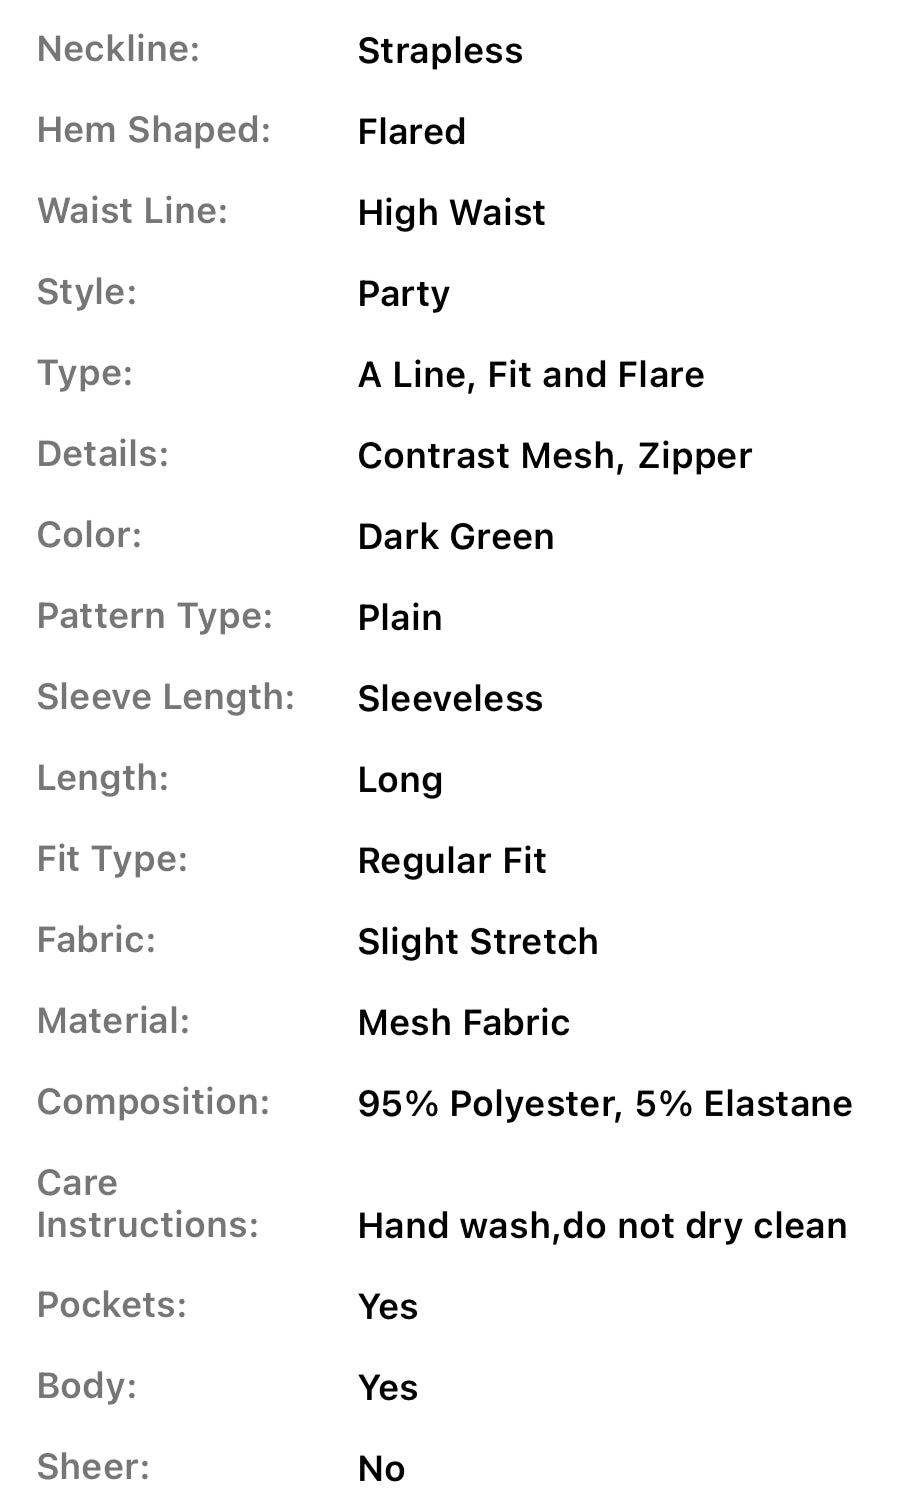Tap the 'Slight Stretch' fabric value
907x1510 pixels.
[478, 942]
